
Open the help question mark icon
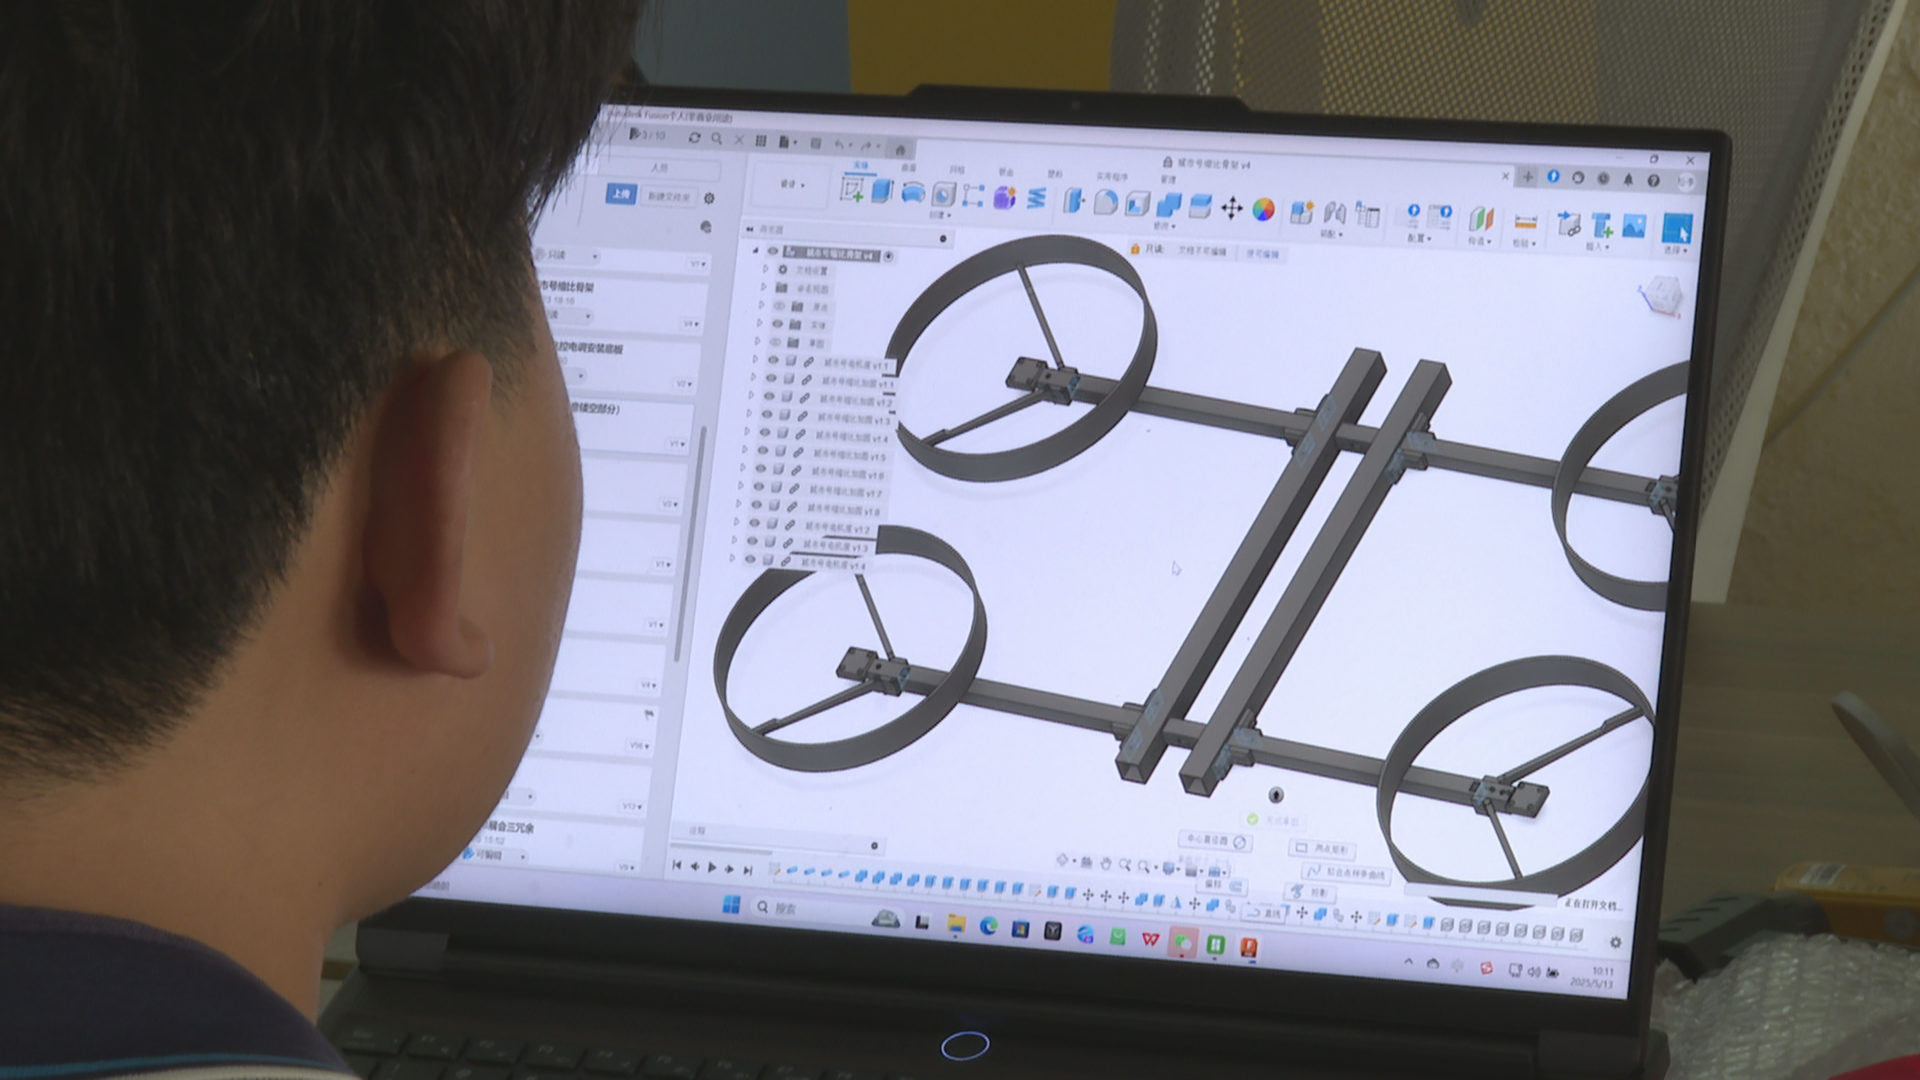[1653, 181]
